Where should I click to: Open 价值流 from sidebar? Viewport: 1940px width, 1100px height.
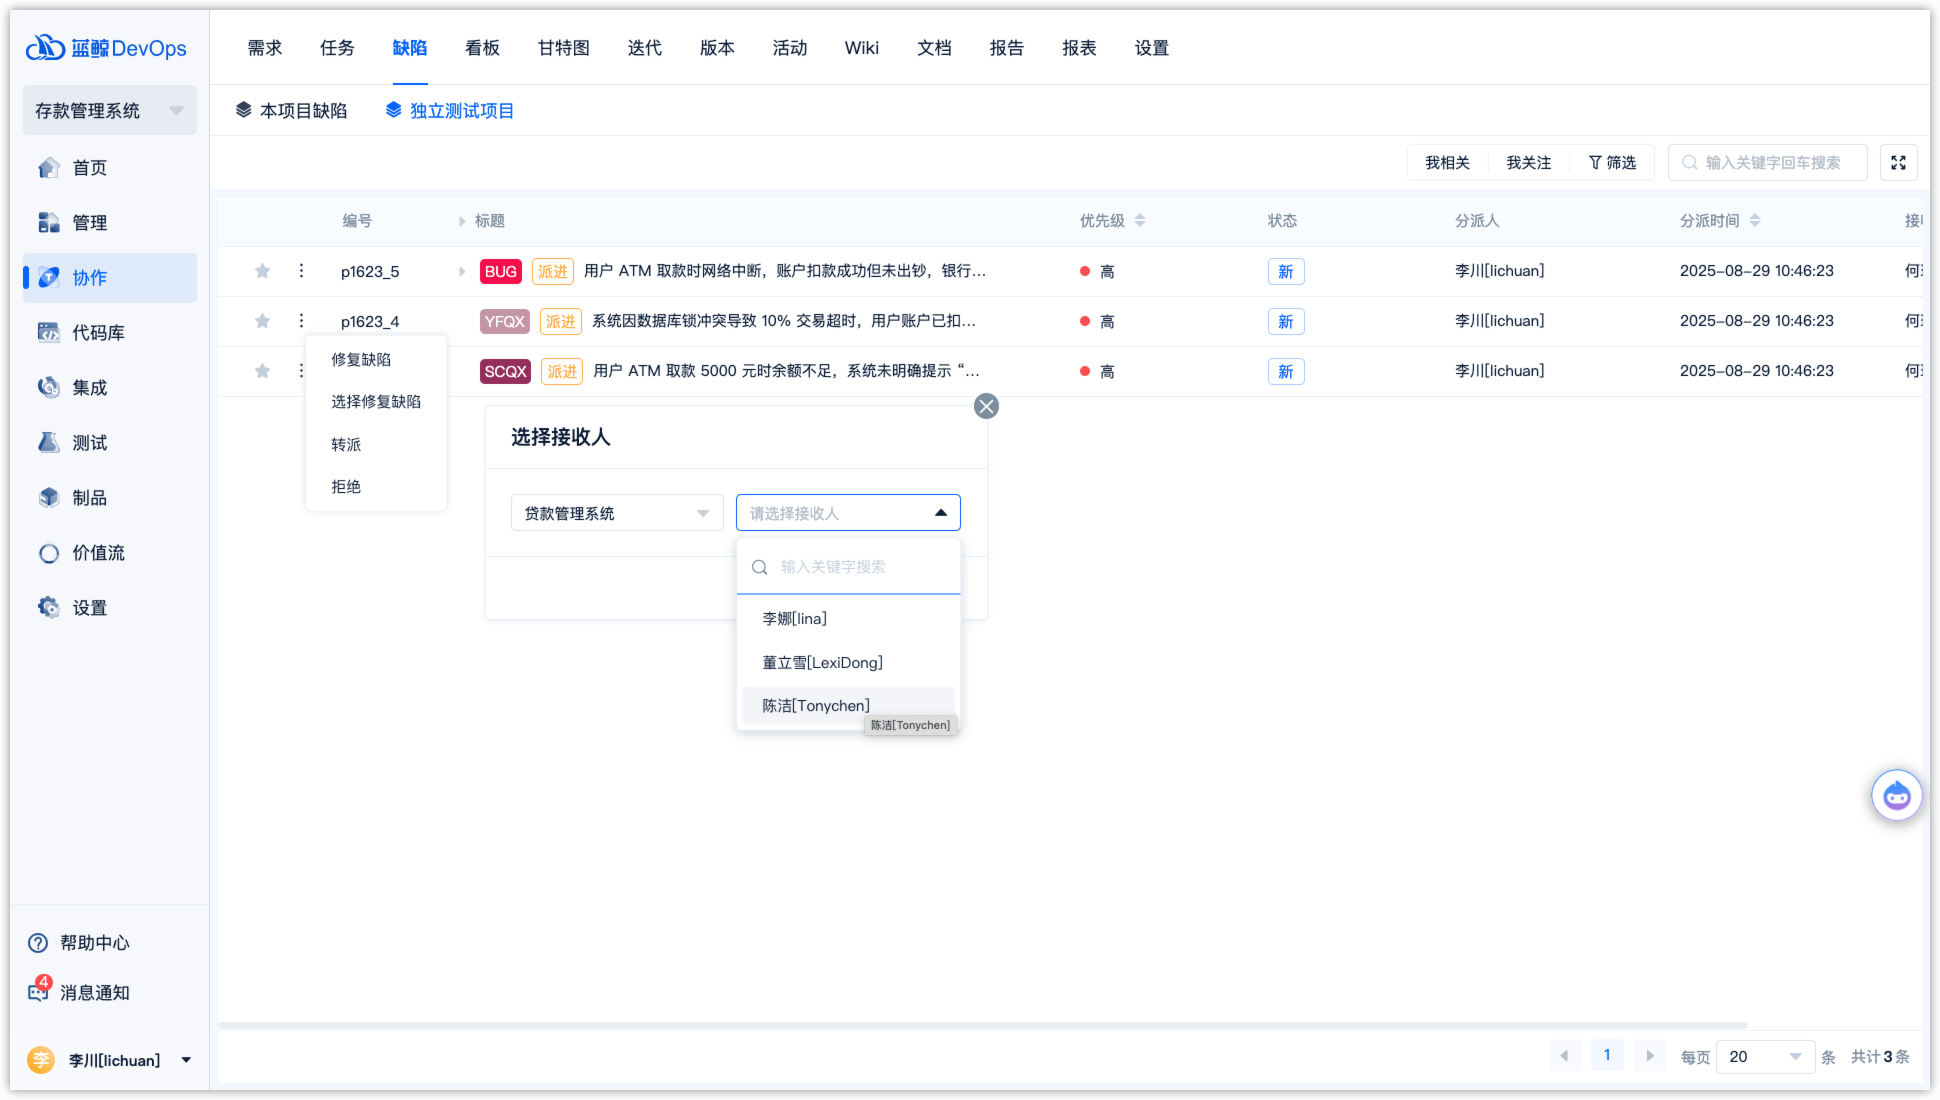(x=98, y=553)
